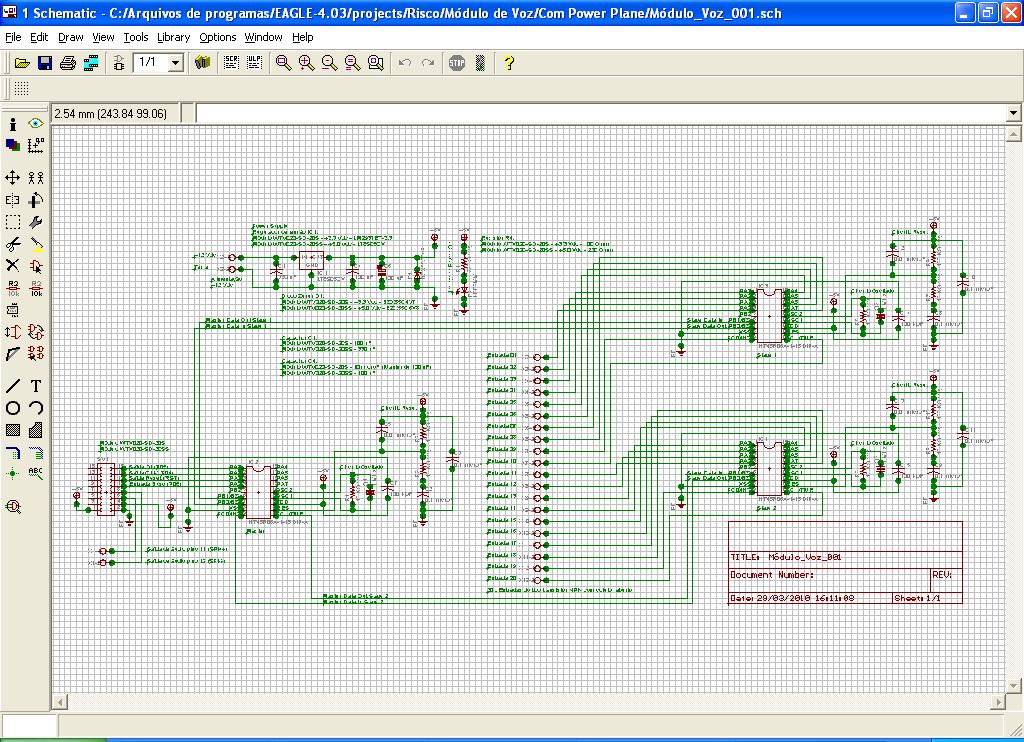This screenshot has width=1024, height=742.
Task: Select the Delete (X) tool
Action: pos(13,265)
